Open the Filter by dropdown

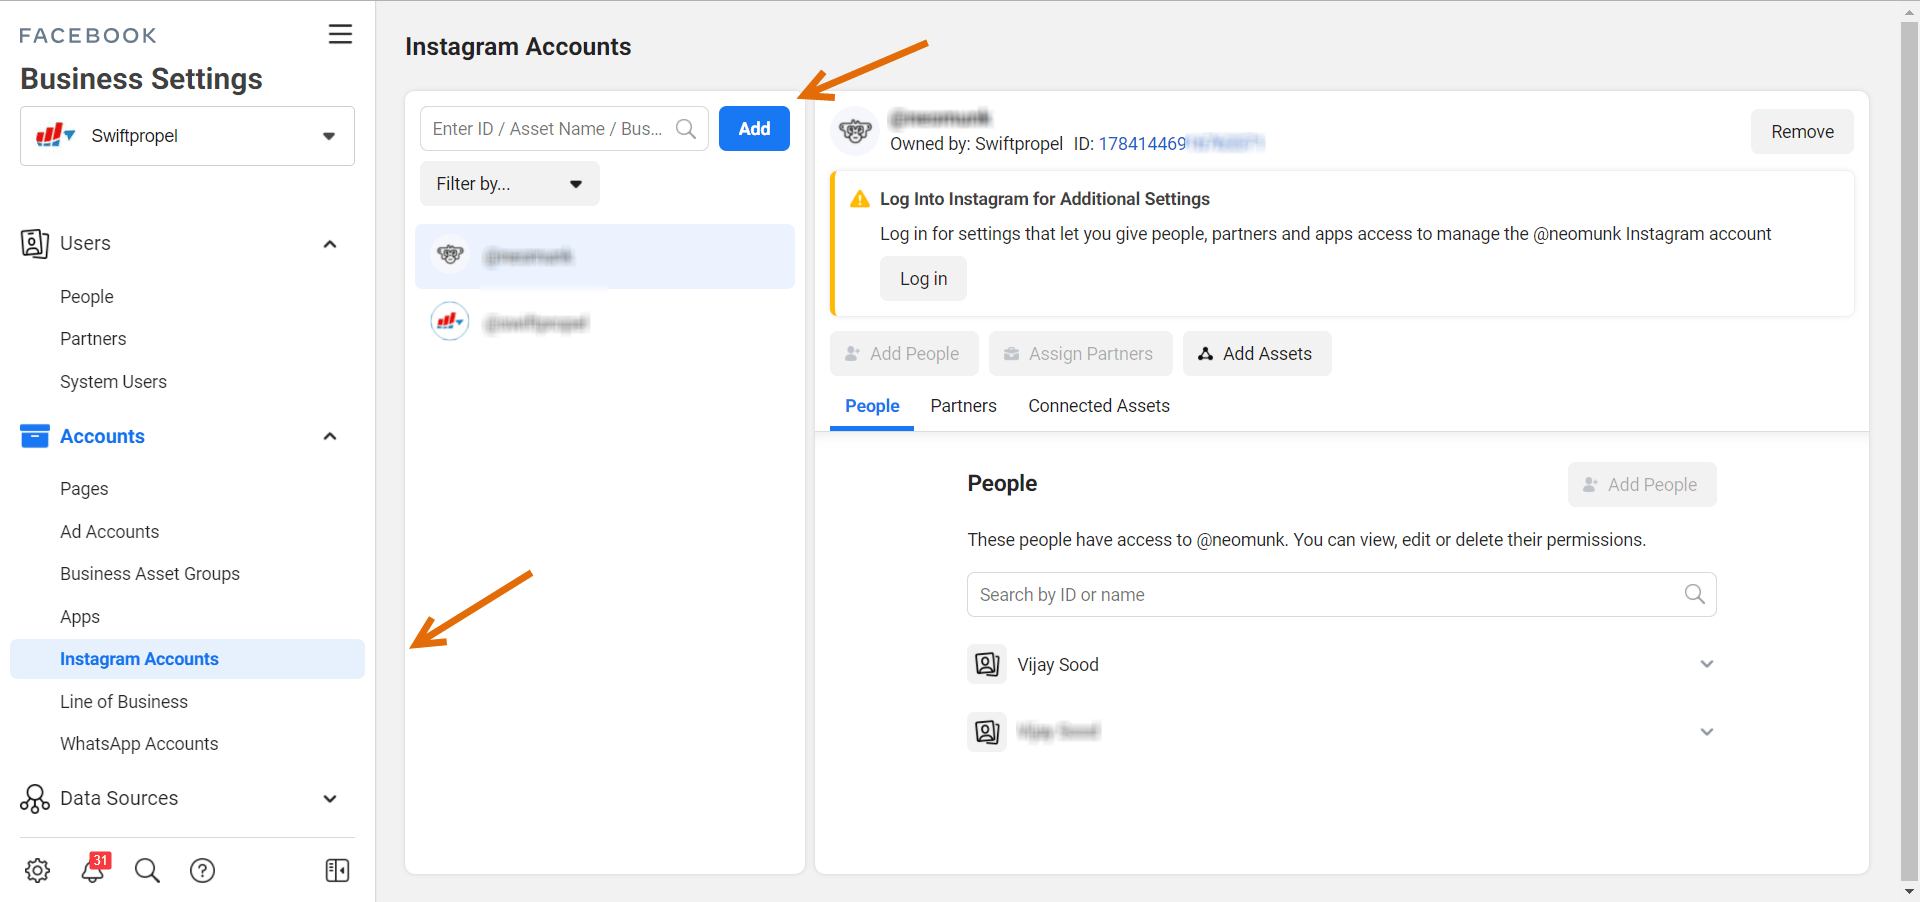509,184
